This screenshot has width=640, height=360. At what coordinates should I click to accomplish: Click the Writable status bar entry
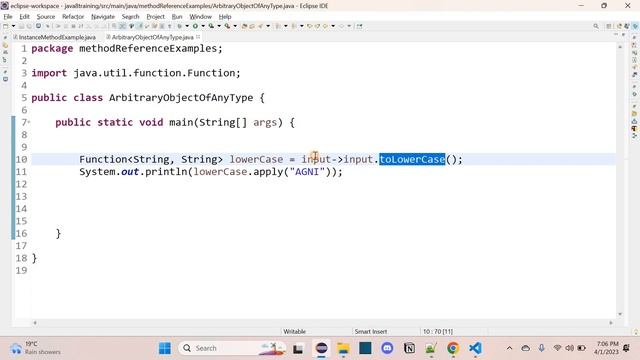[x=295, y=331]
